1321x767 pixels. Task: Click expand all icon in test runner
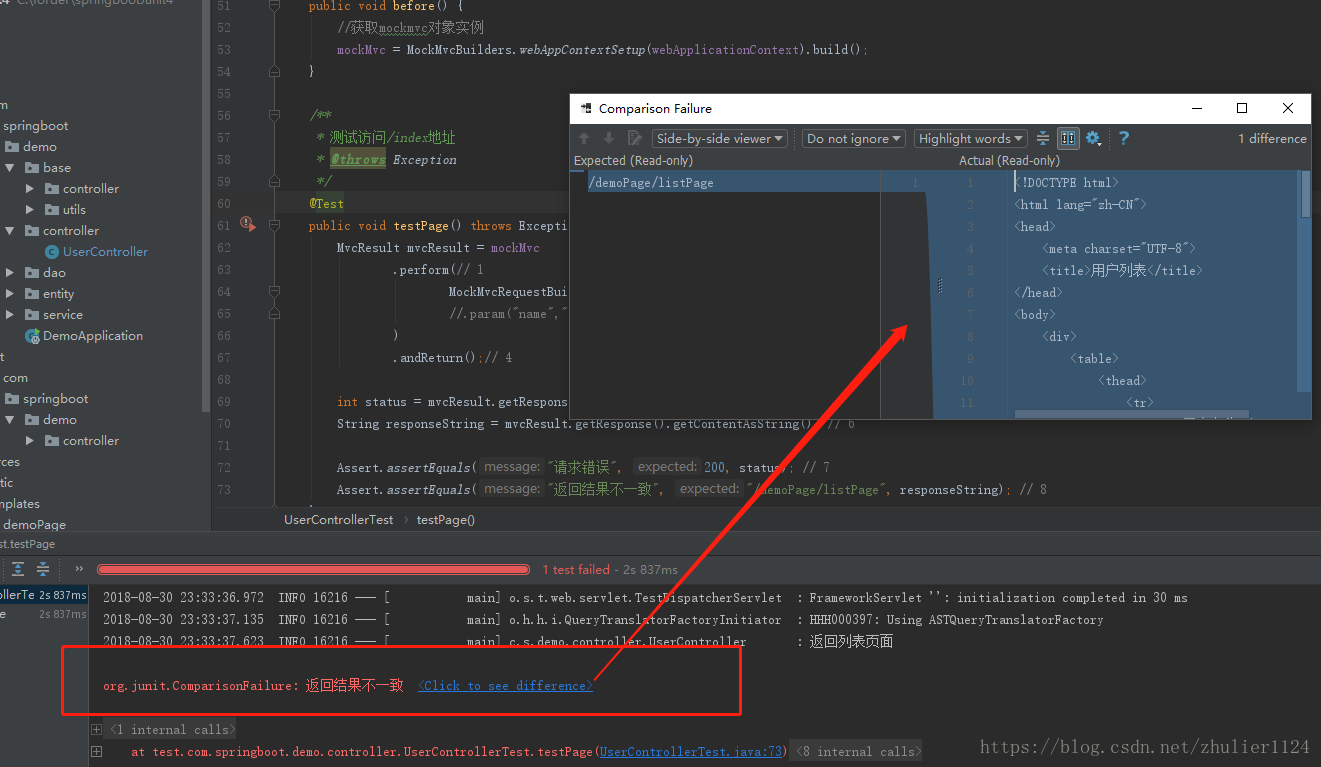18,569
